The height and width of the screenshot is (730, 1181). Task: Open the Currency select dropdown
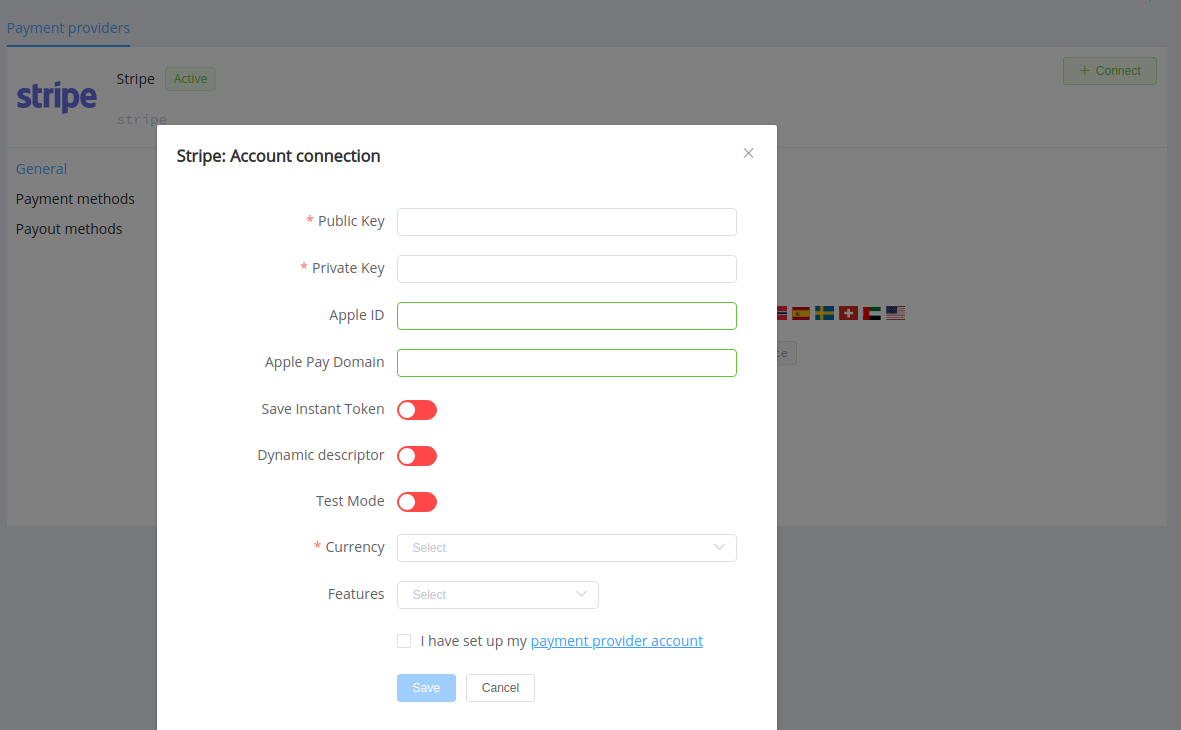click(x=566, y=548)
